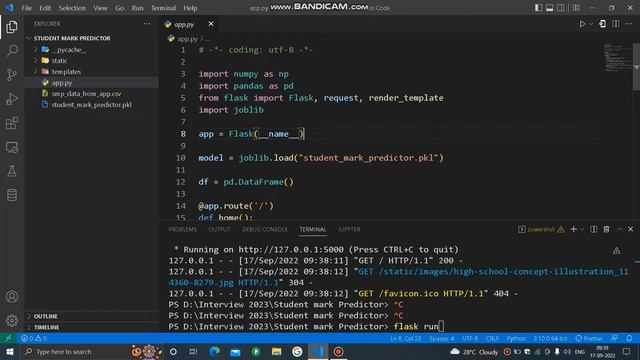Open the Accounts menu icon
The image size is (640, 360).
pos(12,297)
